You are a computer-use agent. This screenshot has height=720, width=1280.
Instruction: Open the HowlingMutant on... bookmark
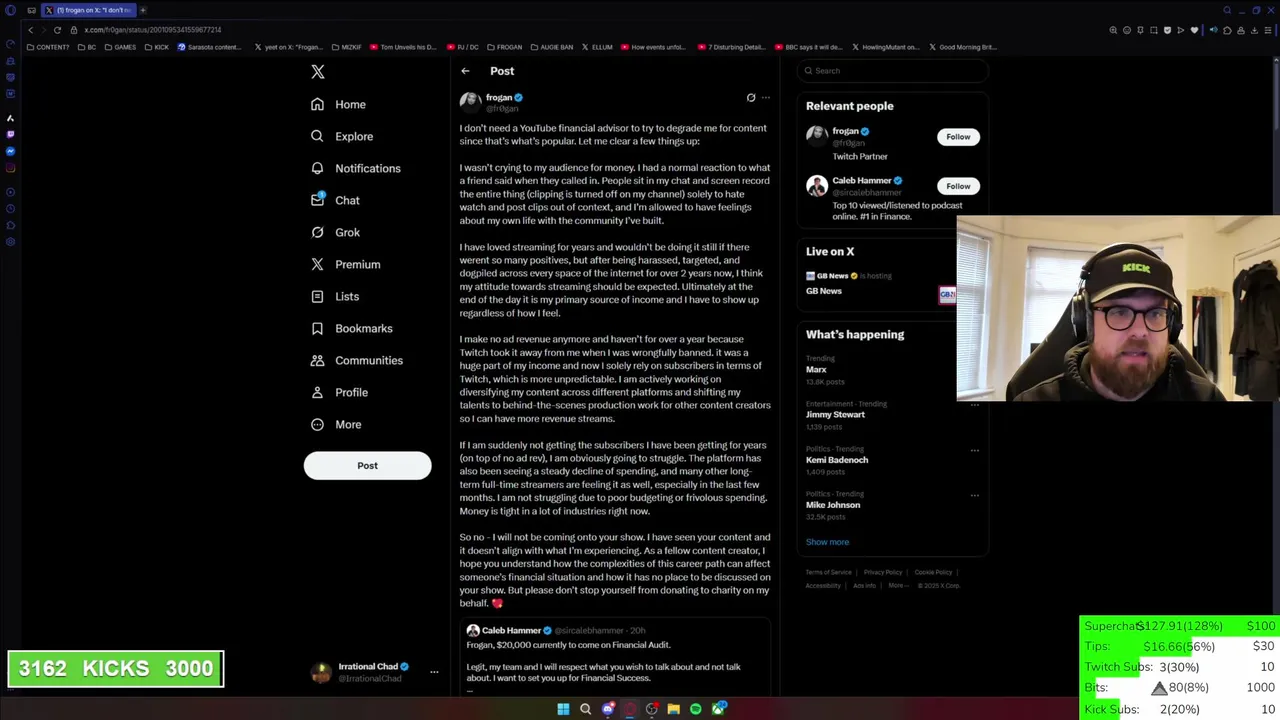click(888, 47)
